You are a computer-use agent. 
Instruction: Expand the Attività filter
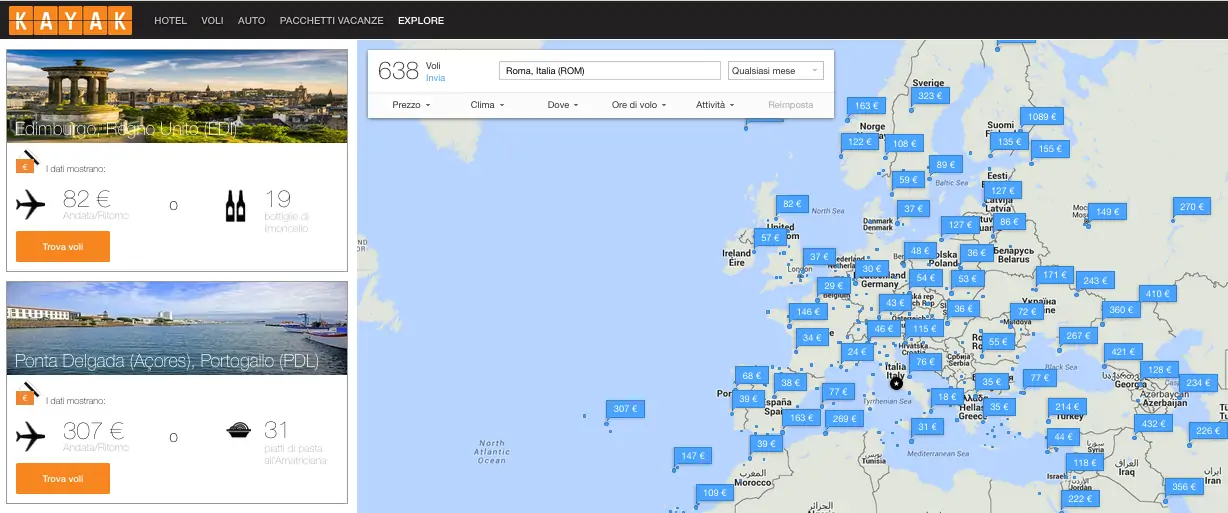point(715,105)
